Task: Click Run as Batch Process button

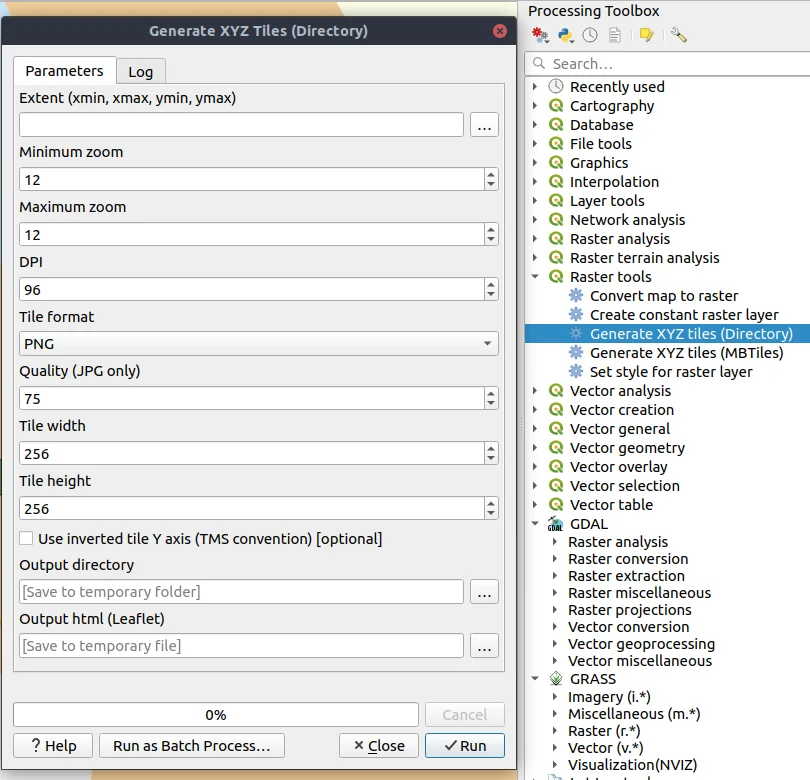Action: (x=192, y=746)
